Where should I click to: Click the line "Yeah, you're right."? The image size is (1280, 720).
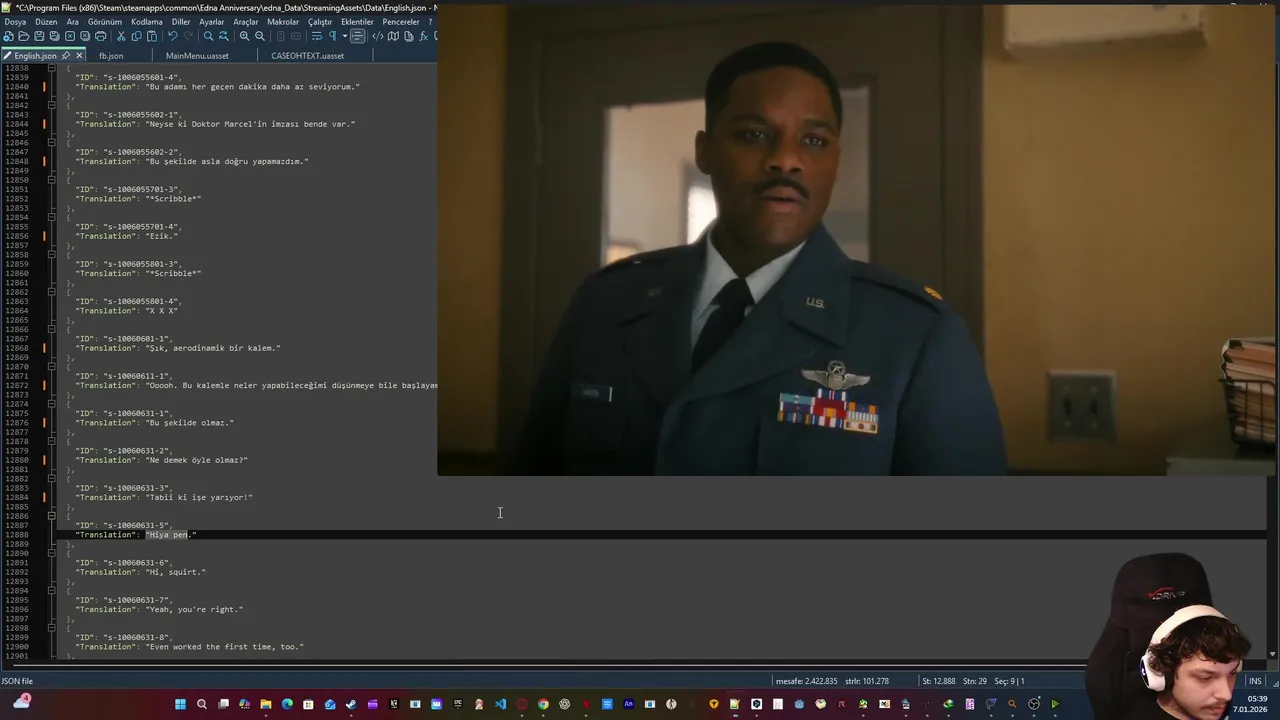tap(159, 609)
